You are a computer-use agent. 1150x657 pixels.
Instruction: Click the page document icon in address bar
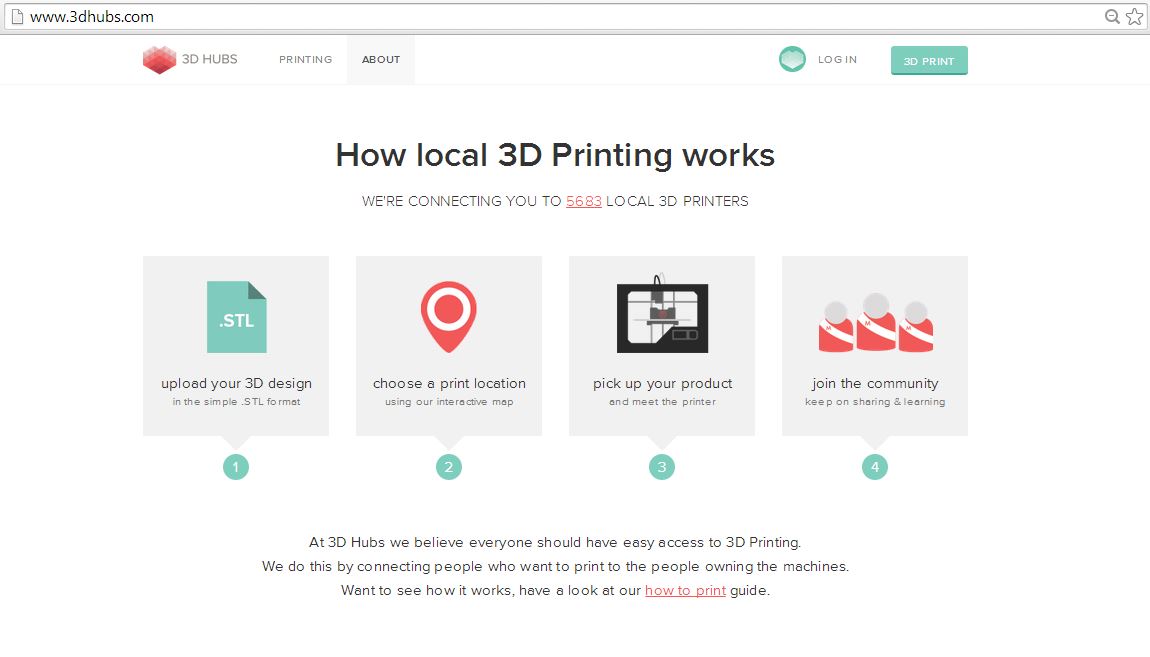[x=17, y=16]
